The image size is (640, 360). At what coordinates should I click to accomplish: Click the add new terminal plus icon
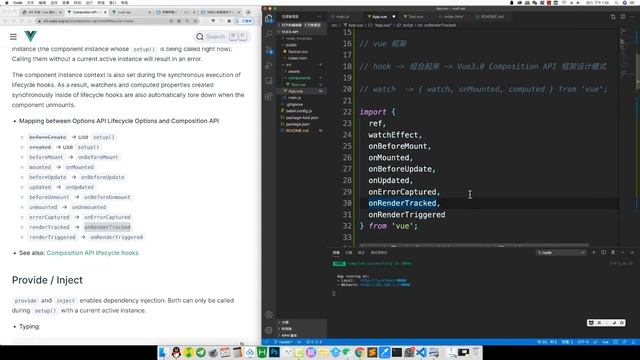pyautogui.click(x=594, y=253)
